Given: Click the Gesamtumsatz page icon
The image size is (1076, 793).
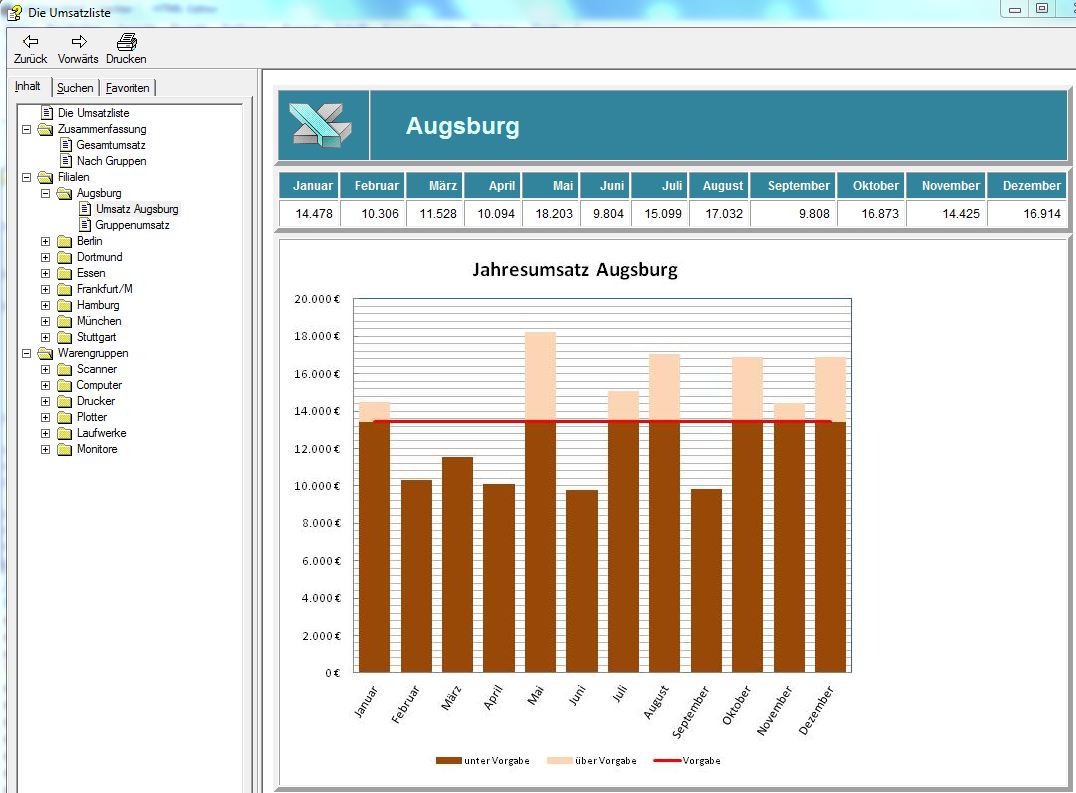Looking at the screenshot, I should pos(66,145).
